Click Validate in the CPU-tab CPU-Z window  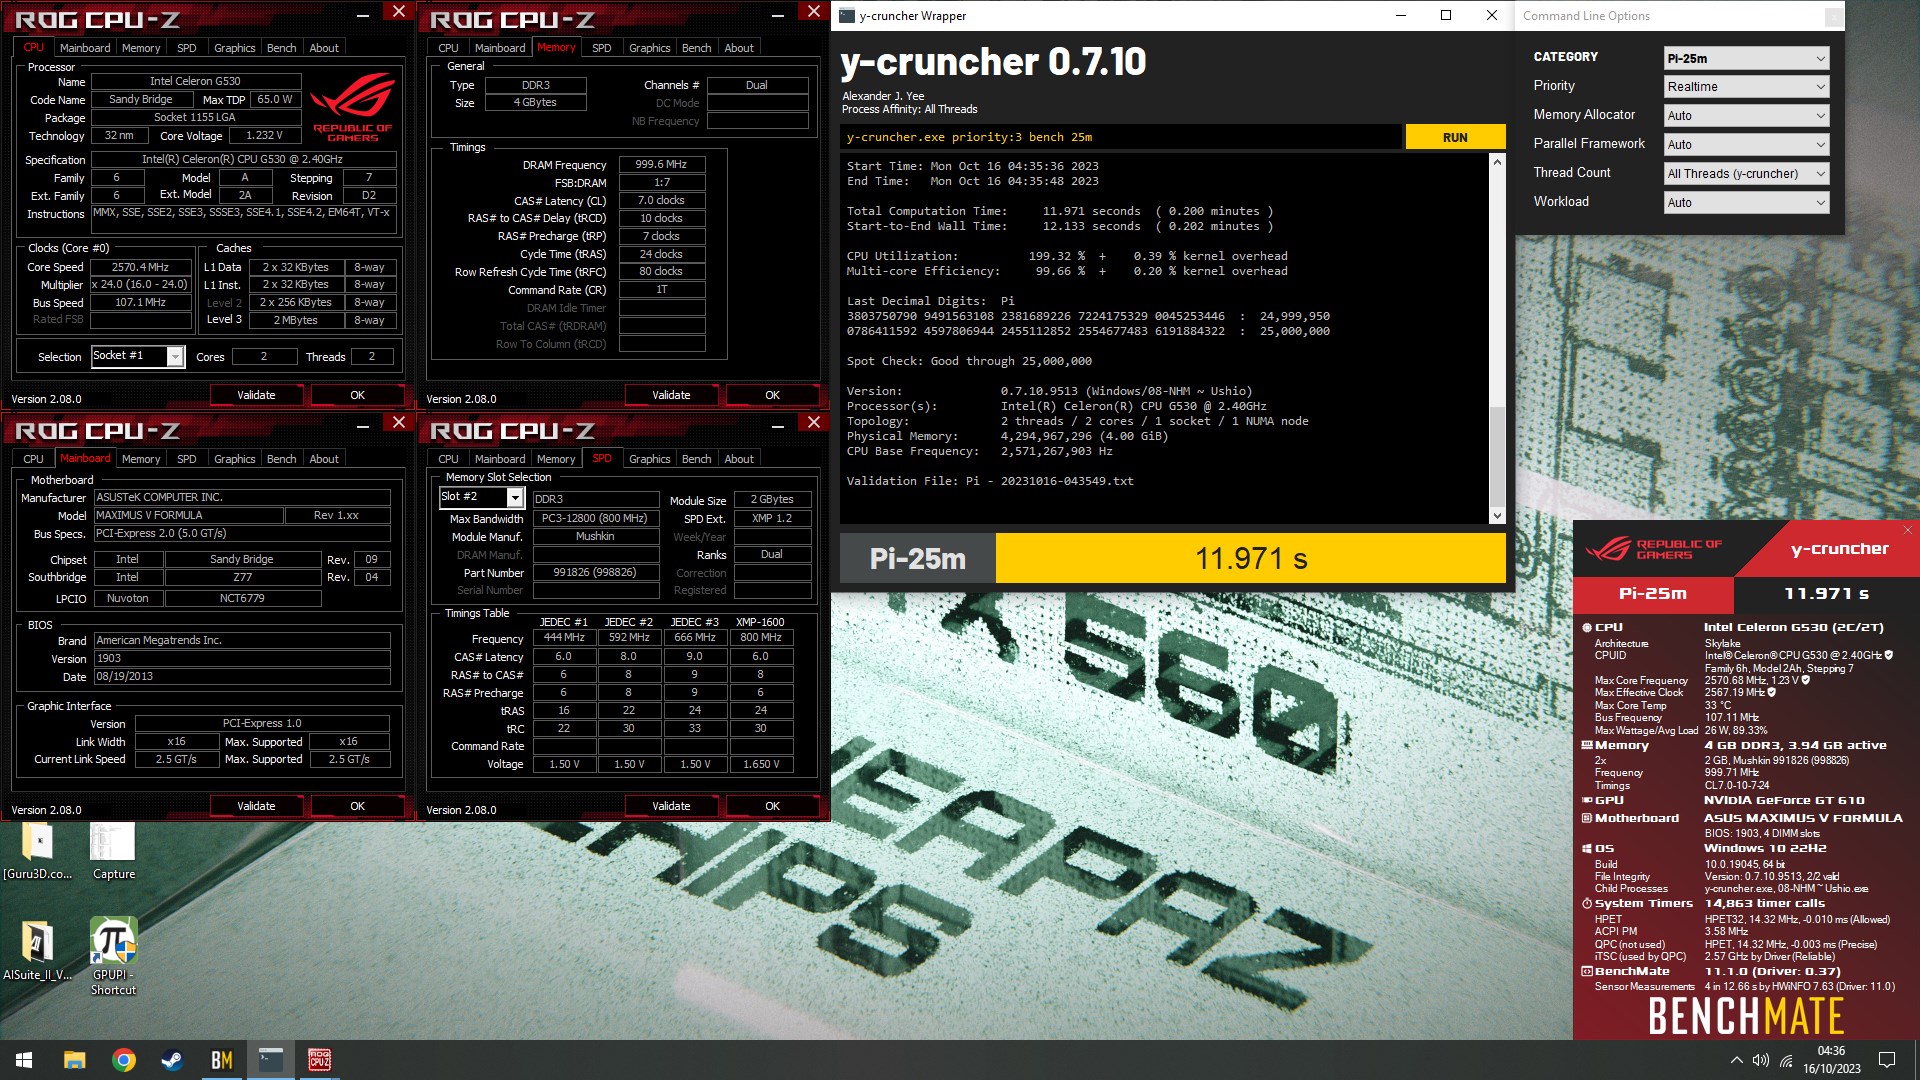coord(256,395)
